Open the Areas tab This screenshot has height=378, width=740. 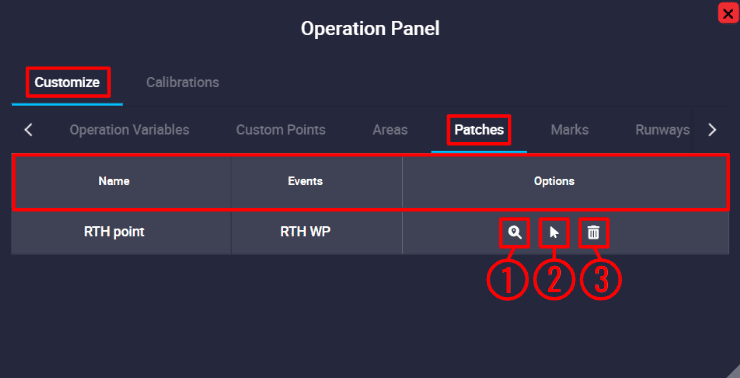pos(390,130)
